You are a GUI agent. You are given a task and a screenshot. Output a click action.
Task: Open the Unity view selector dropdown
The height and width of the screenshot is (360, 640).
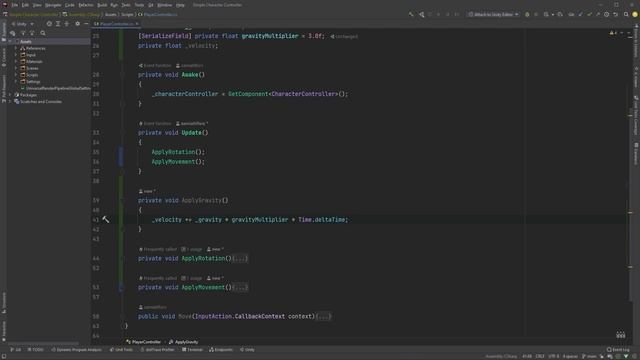23,24
